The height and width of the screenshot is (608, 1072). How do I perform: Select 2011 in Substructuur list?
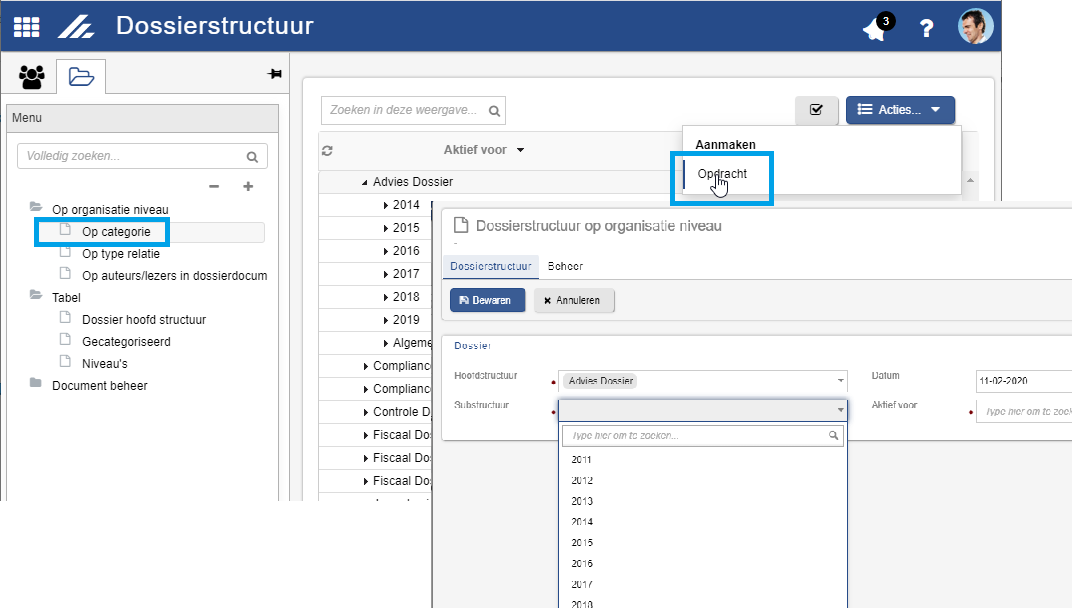pos(581,460)
